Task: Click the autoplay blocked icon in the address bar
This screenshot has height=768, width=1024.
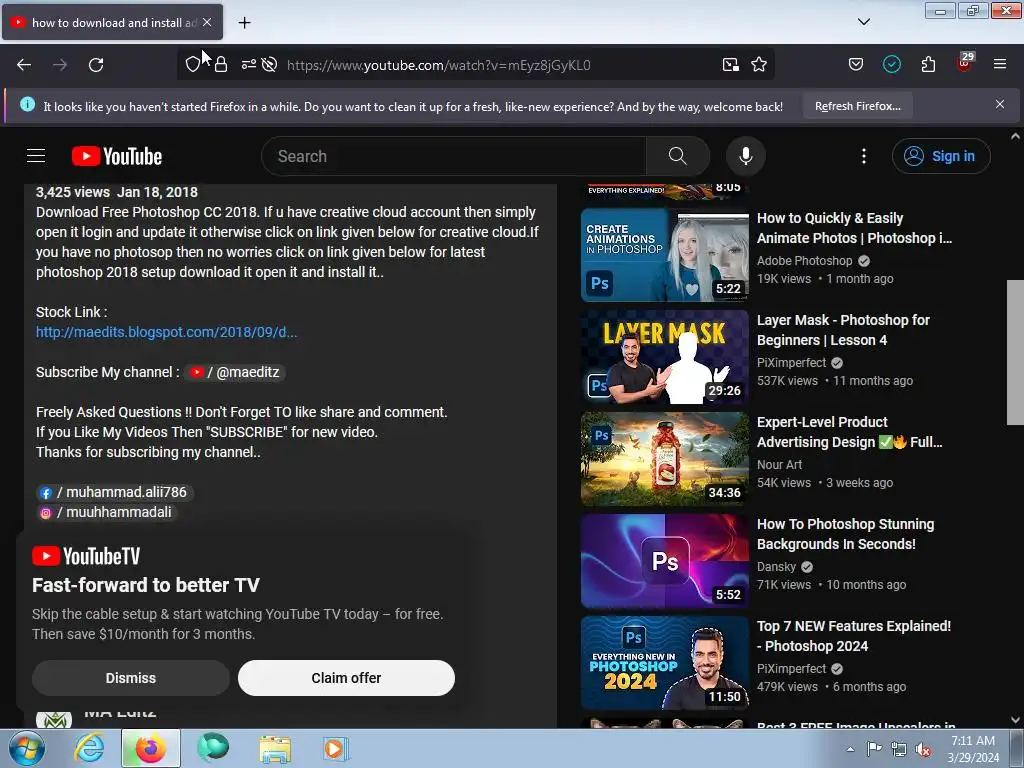Action: tap(269, 65)
